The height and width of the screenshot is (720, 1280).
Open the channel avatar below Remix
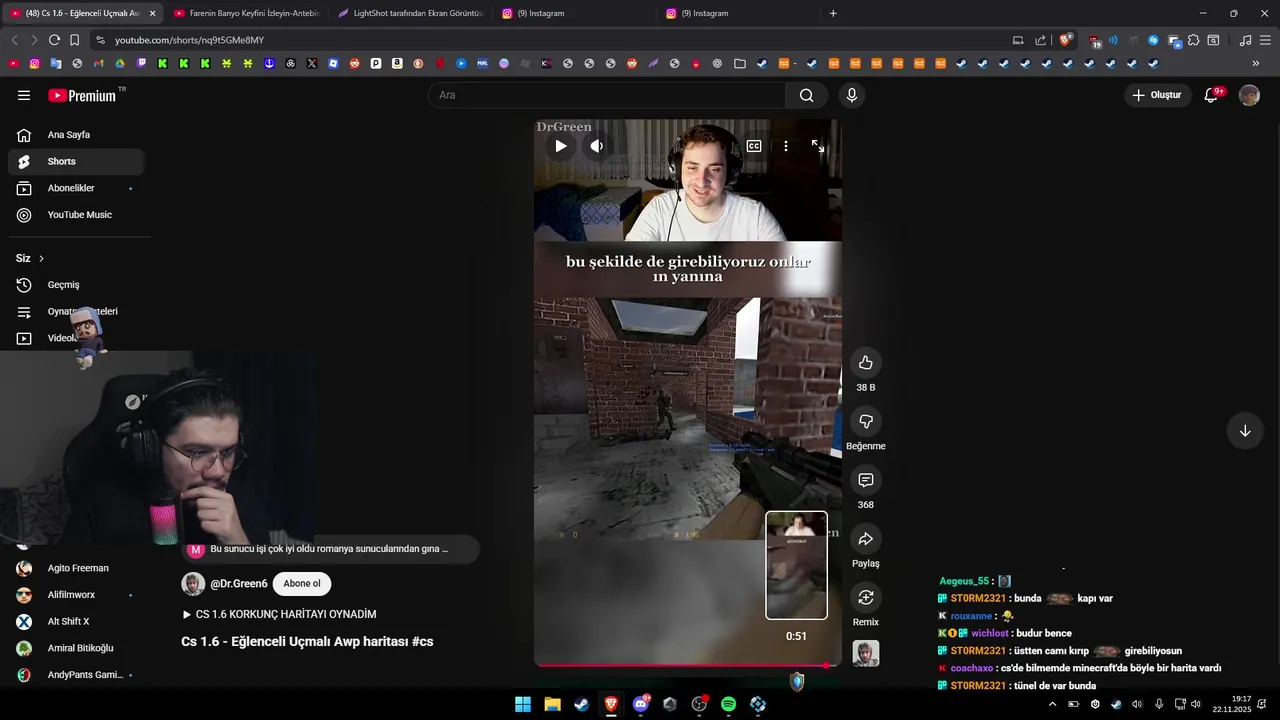866,653
